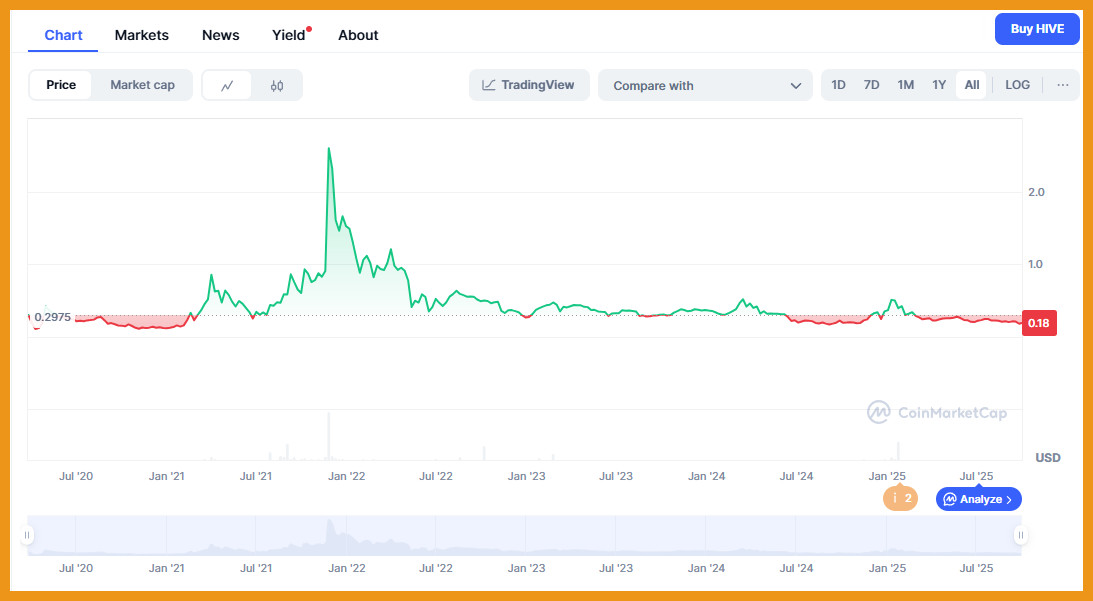The width and height of the screenshot is (1093, 601).
Task: Select the 1Y time range
Action: pyautogui.click(x=939, y=85)
